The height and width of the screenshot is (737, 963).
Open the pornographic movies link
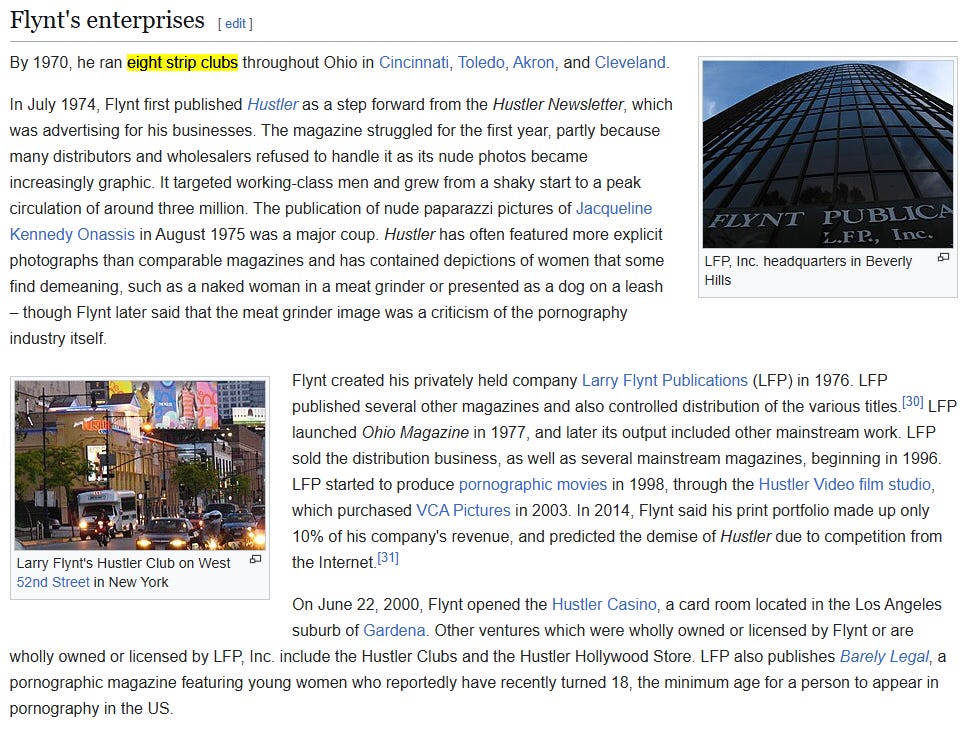[532, 485]
